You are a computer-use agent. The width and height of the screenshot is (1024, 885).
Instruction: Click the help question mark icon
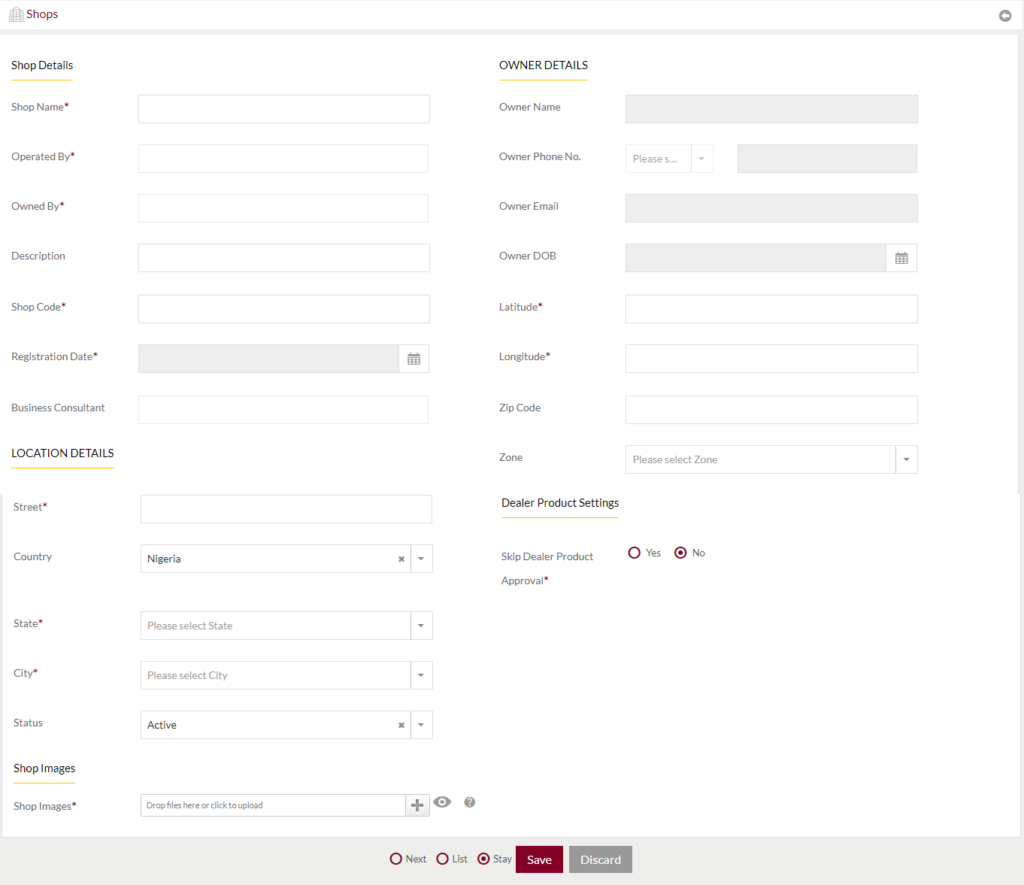coord(470,802)
